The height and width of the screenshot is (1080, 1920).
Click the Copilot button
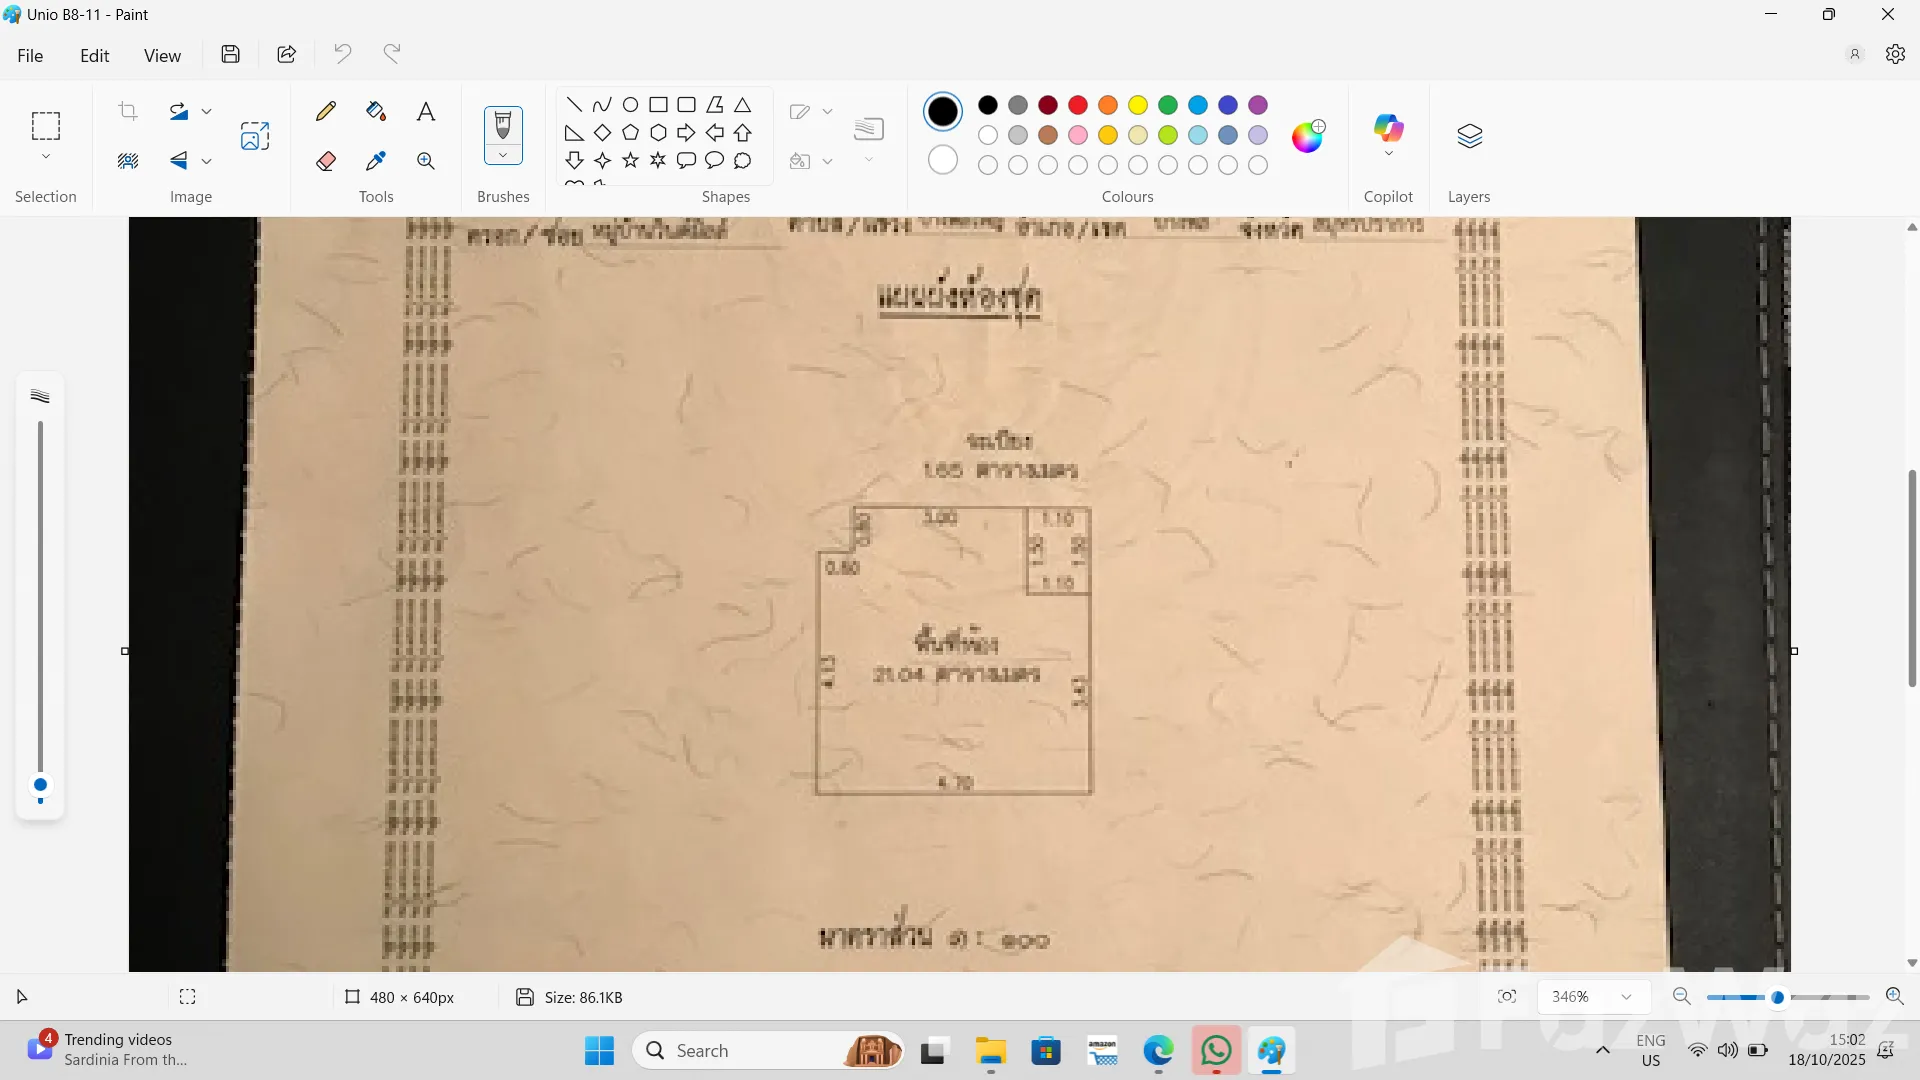(1388, 128)
